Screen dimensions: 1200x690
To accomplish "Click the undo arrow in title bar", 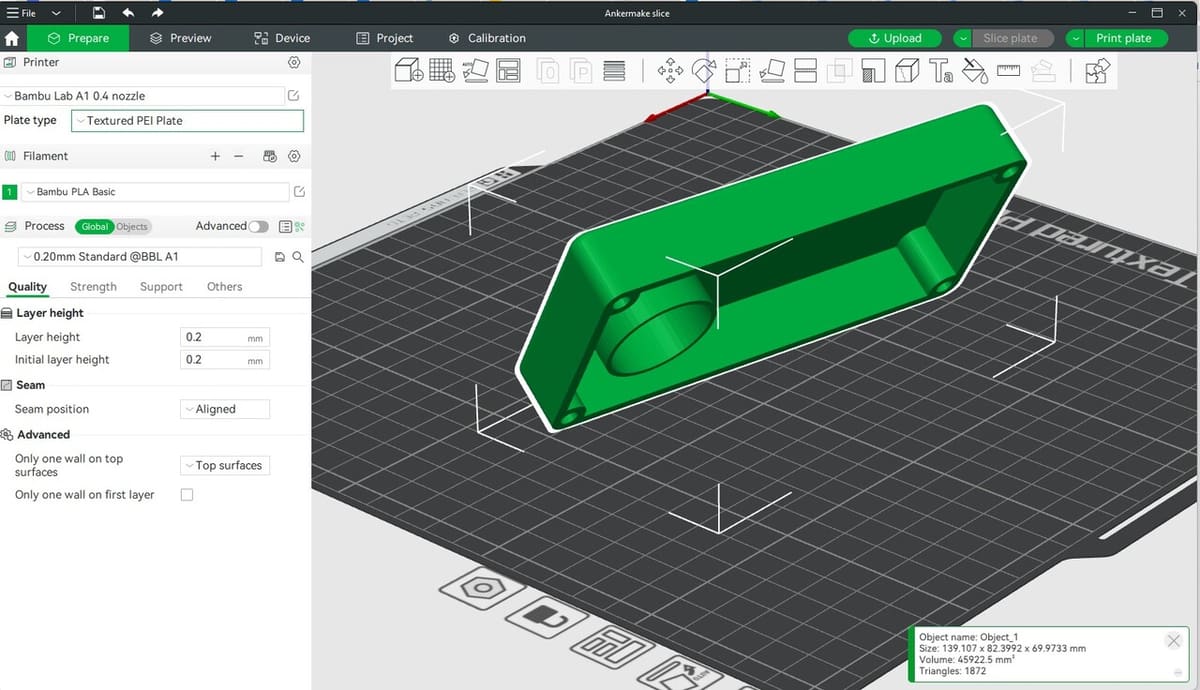I will pos(128,13).
